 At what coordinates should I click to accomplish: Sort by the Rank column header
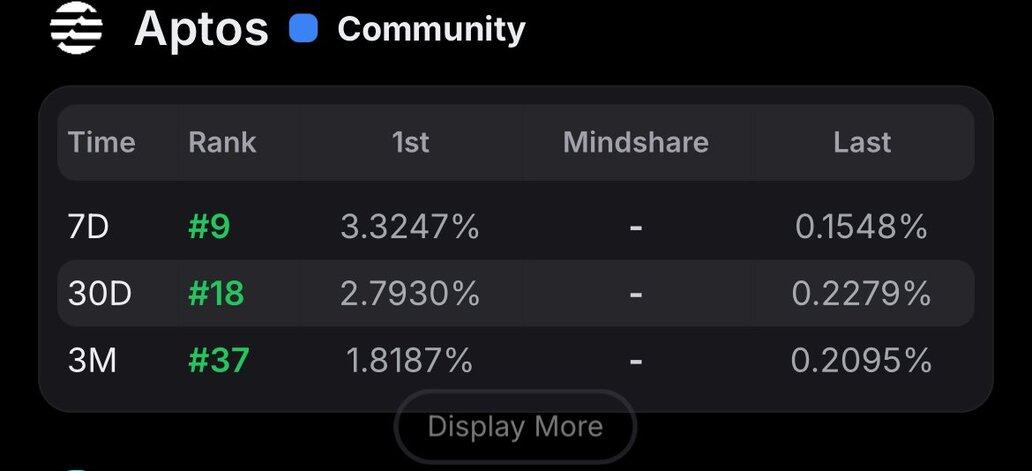(x=222, y=143)
